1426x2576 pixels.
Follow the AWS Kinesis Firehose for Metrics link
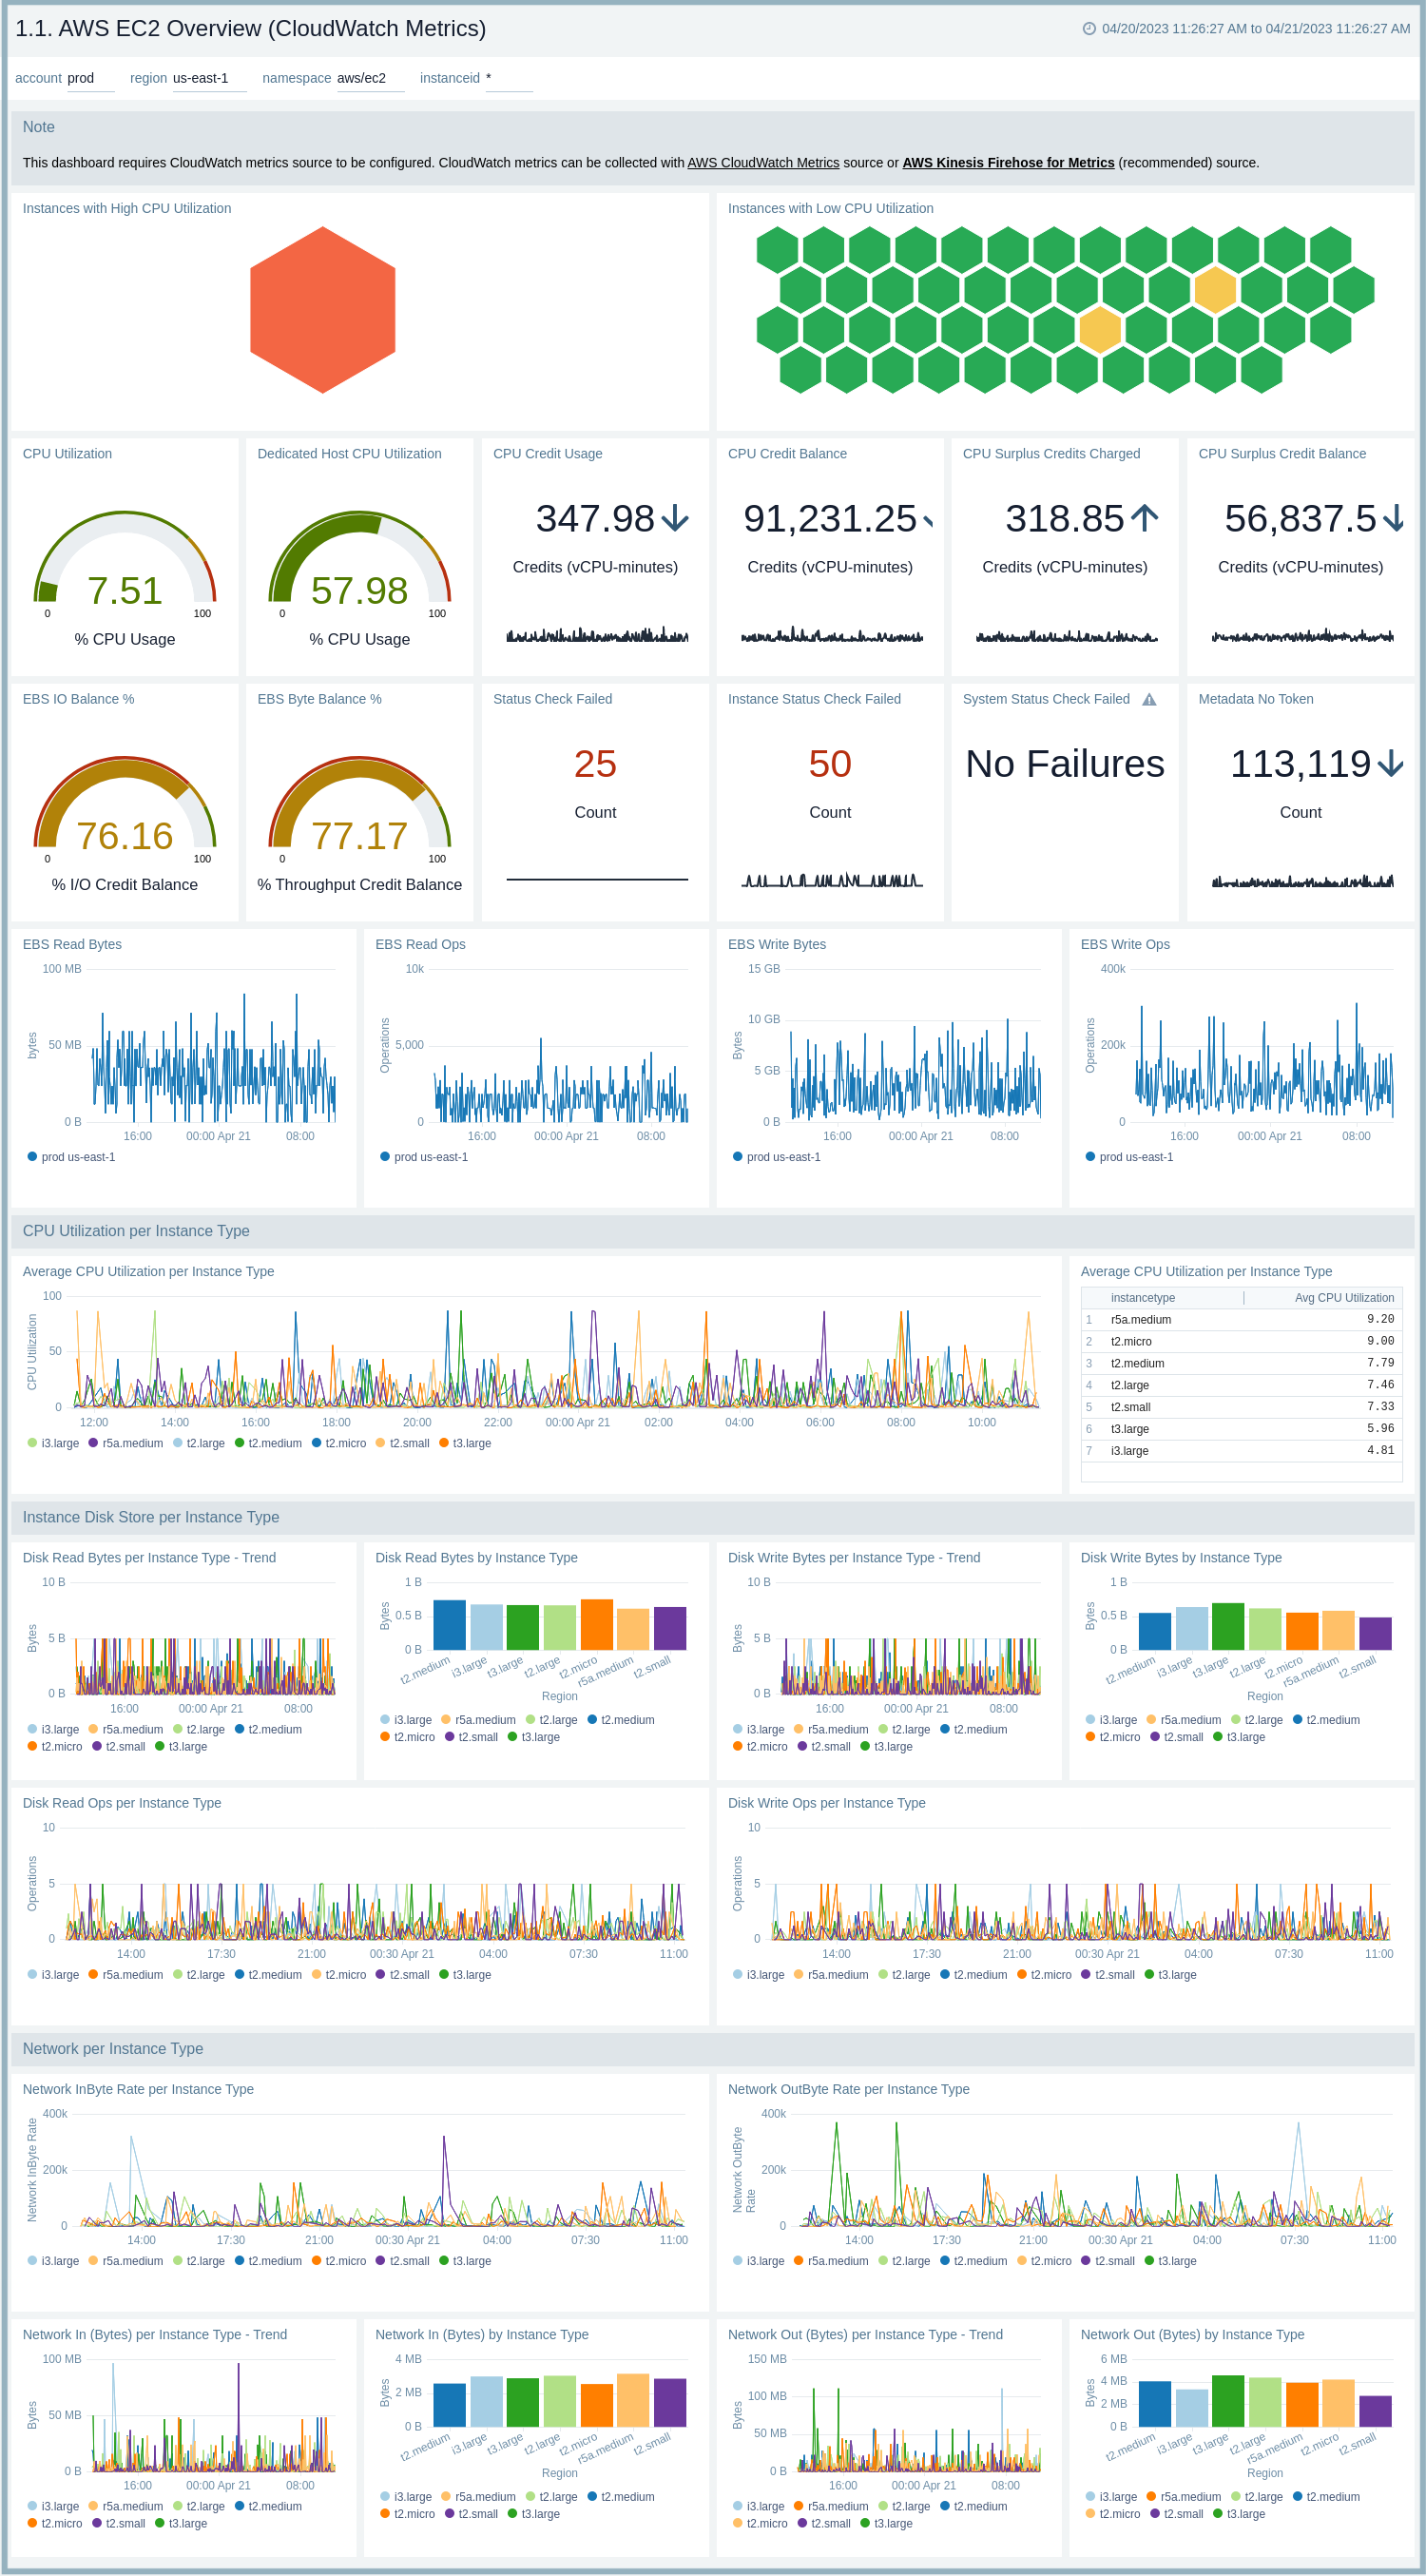1007,163
